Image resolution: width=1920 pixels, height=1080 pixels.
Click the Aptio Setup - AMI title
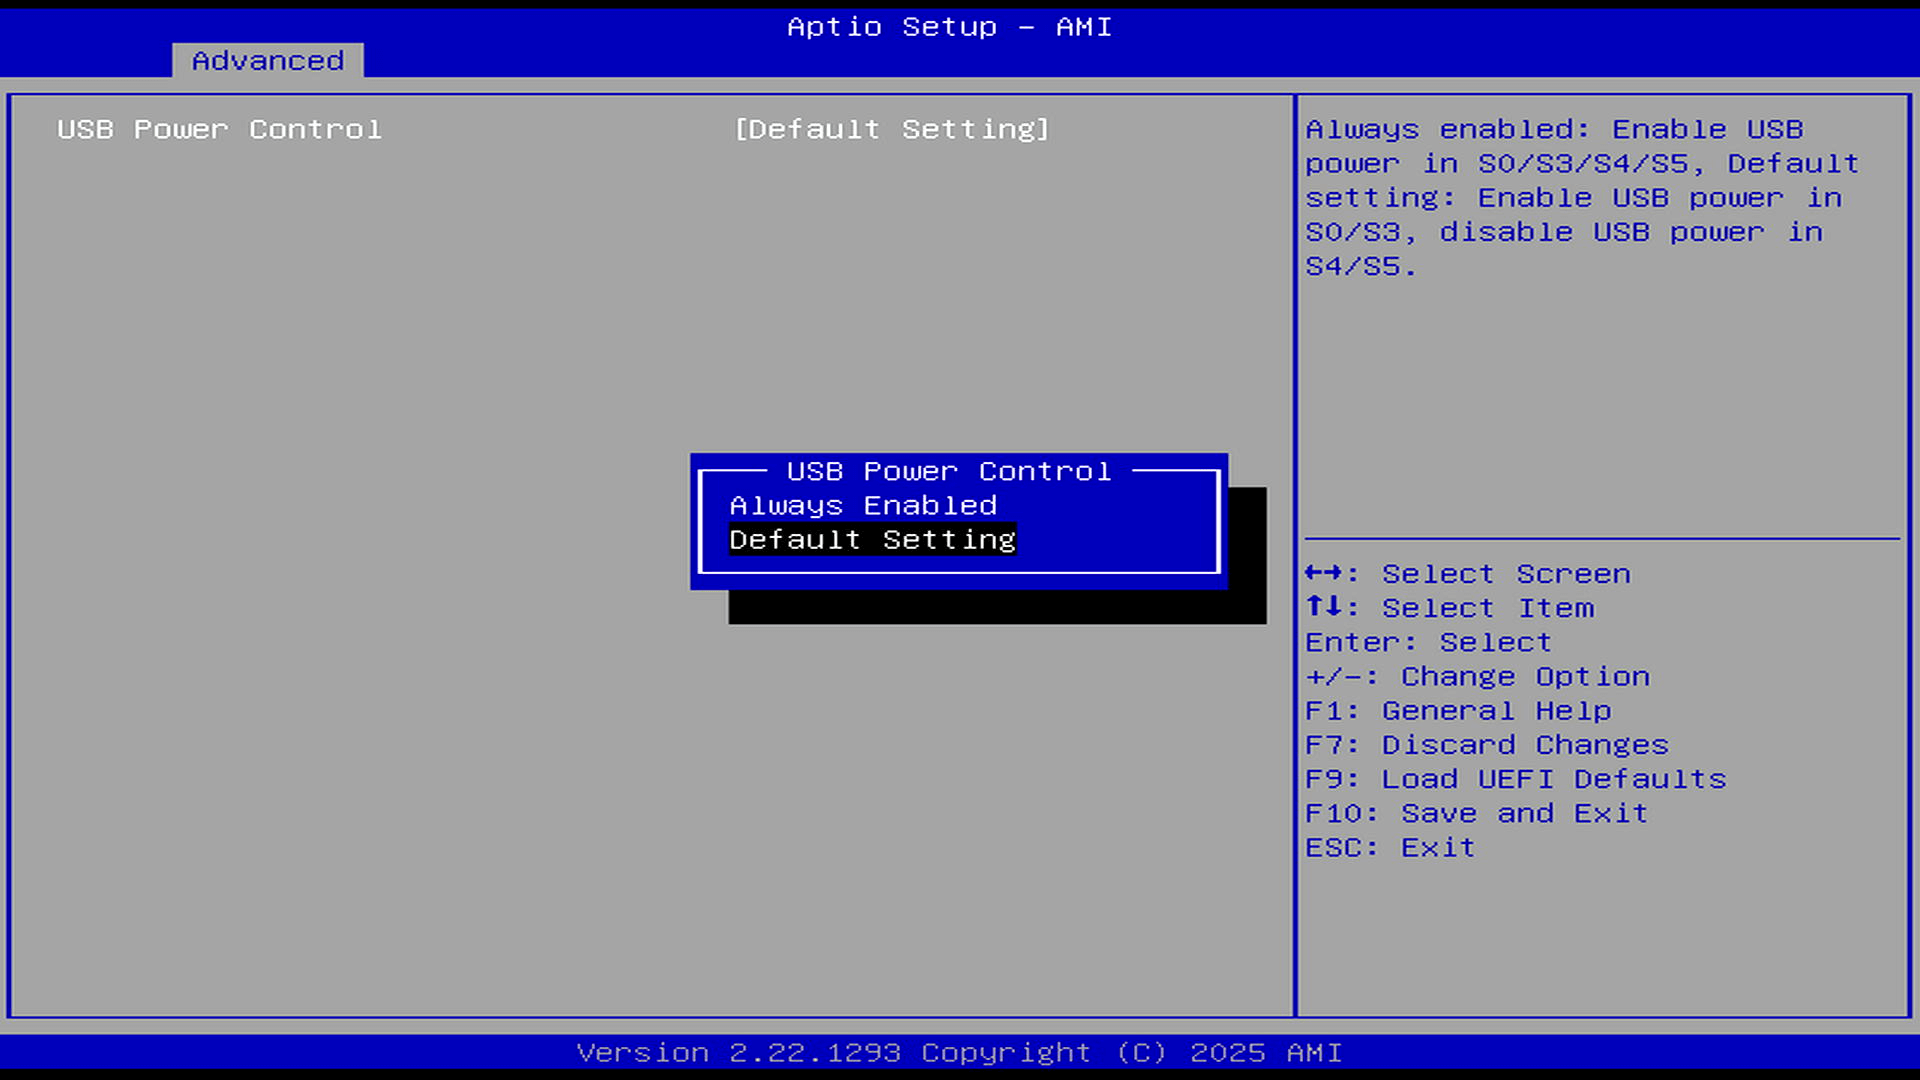pos(949,27)
